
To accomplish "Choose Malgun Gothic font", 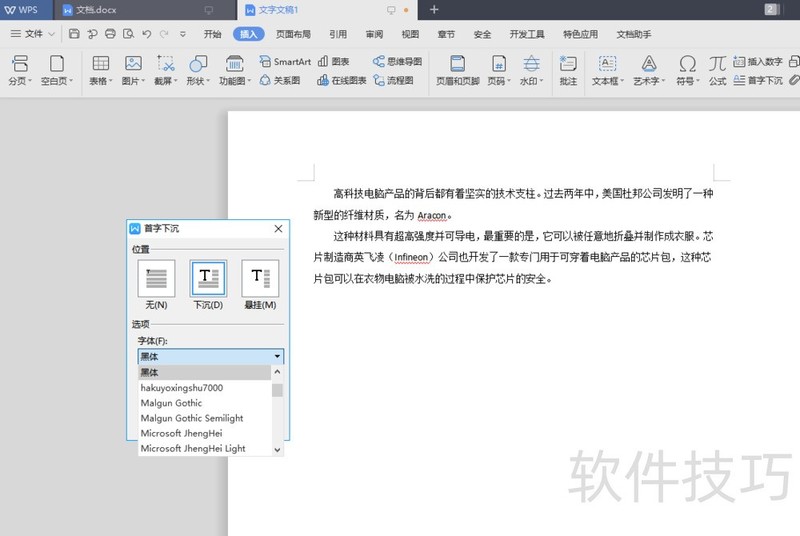I will point(205,403).
